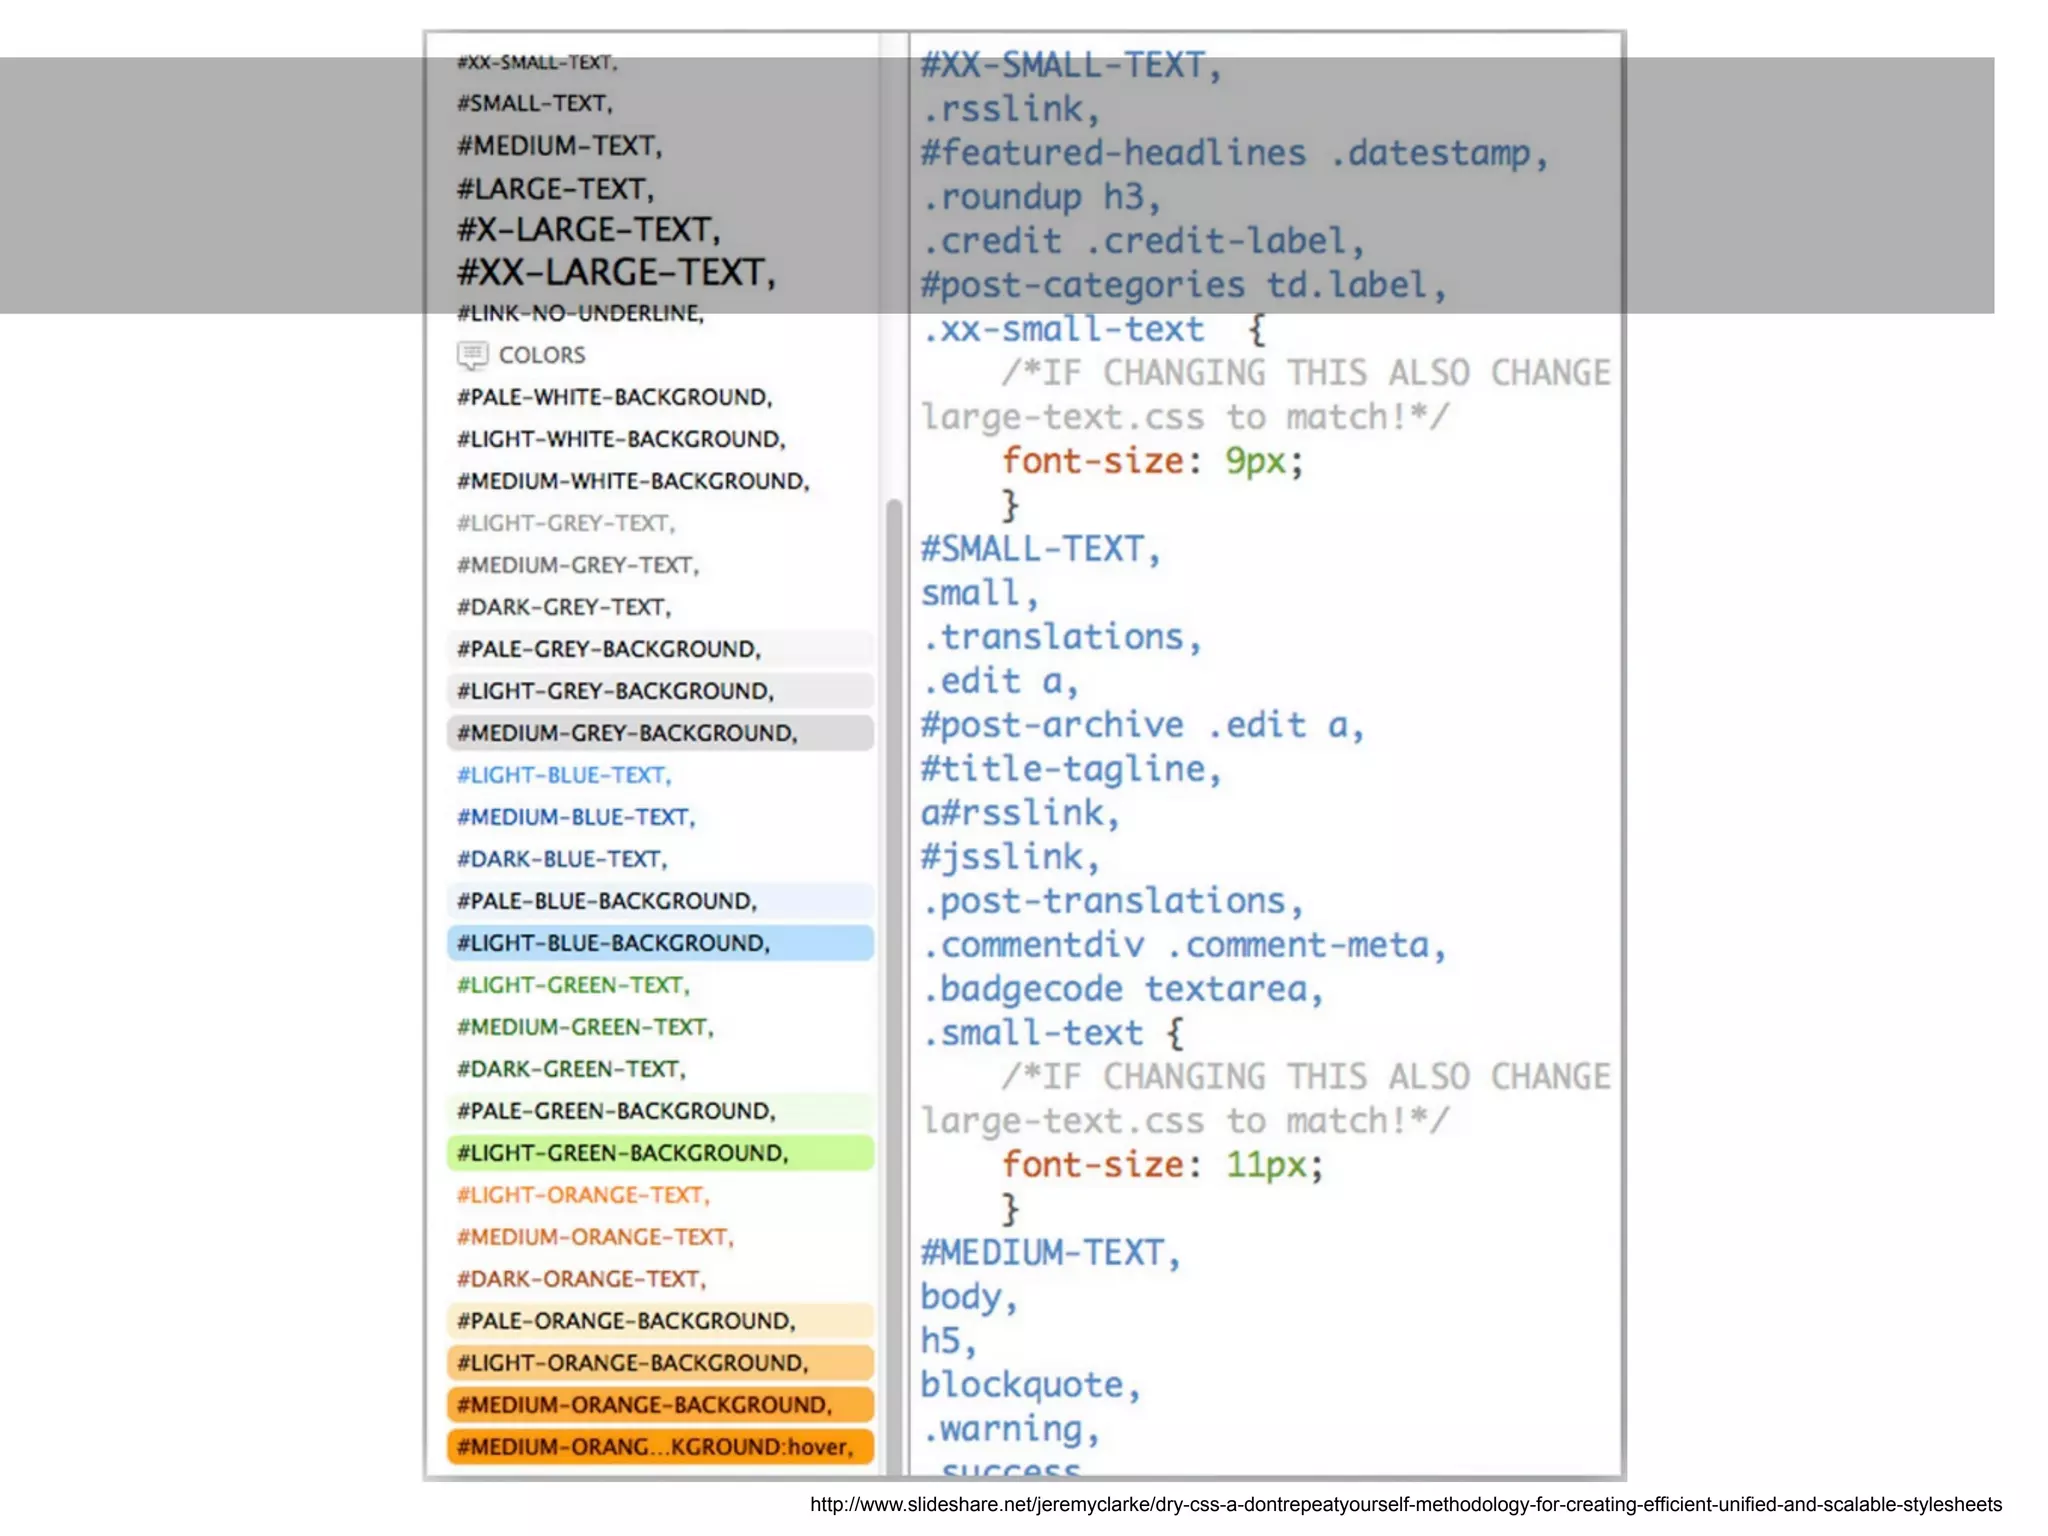The height and width of the screenshot is (1536, 2048).
Task: Select #PALE-ORANGE-BACKGROUND row
Action: coord(660,1321)
